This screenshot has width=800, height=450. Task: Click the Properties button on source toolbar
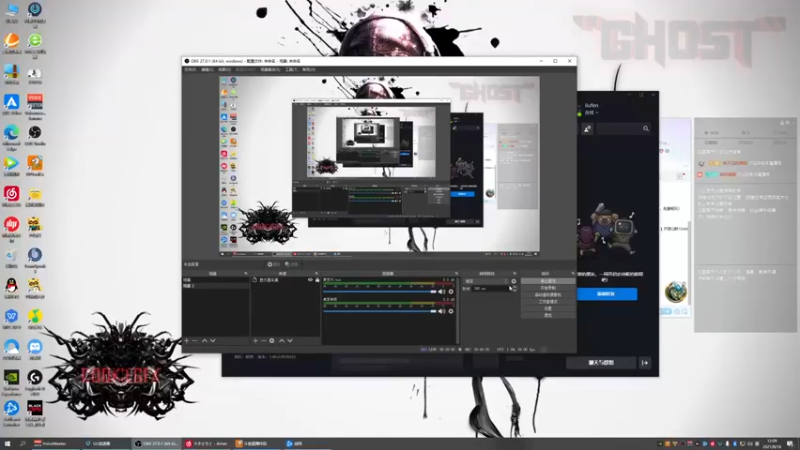[x=274, y=264]
